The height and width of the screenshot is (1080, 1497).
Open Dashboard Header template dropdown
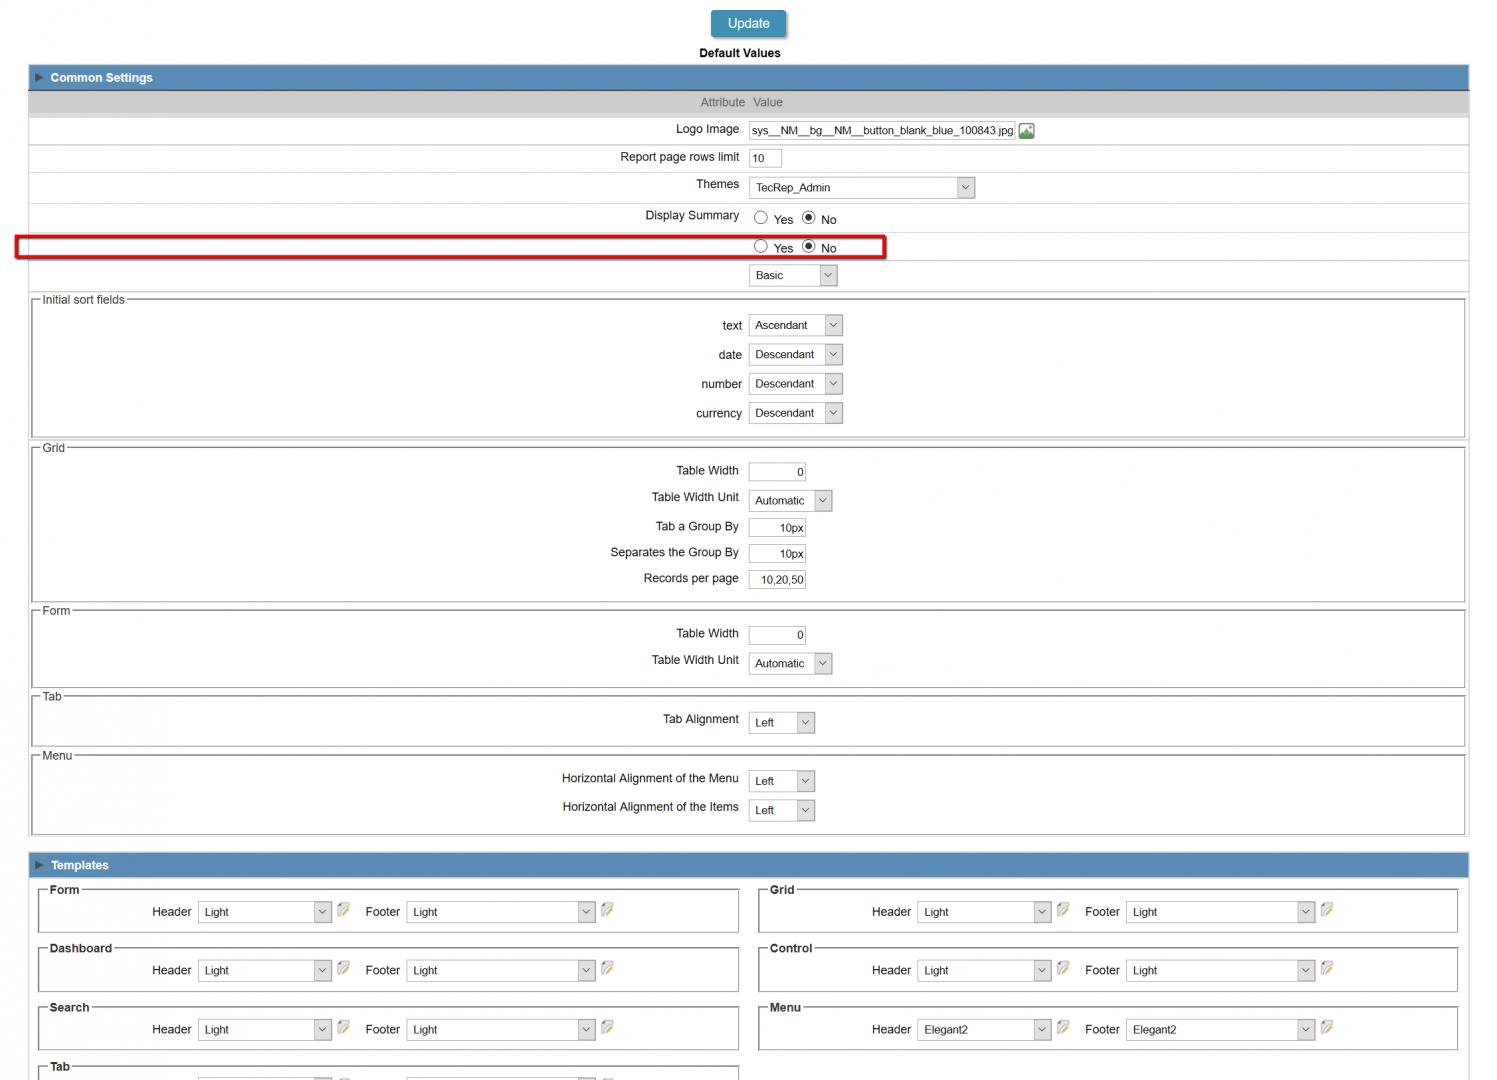point(264,970)
